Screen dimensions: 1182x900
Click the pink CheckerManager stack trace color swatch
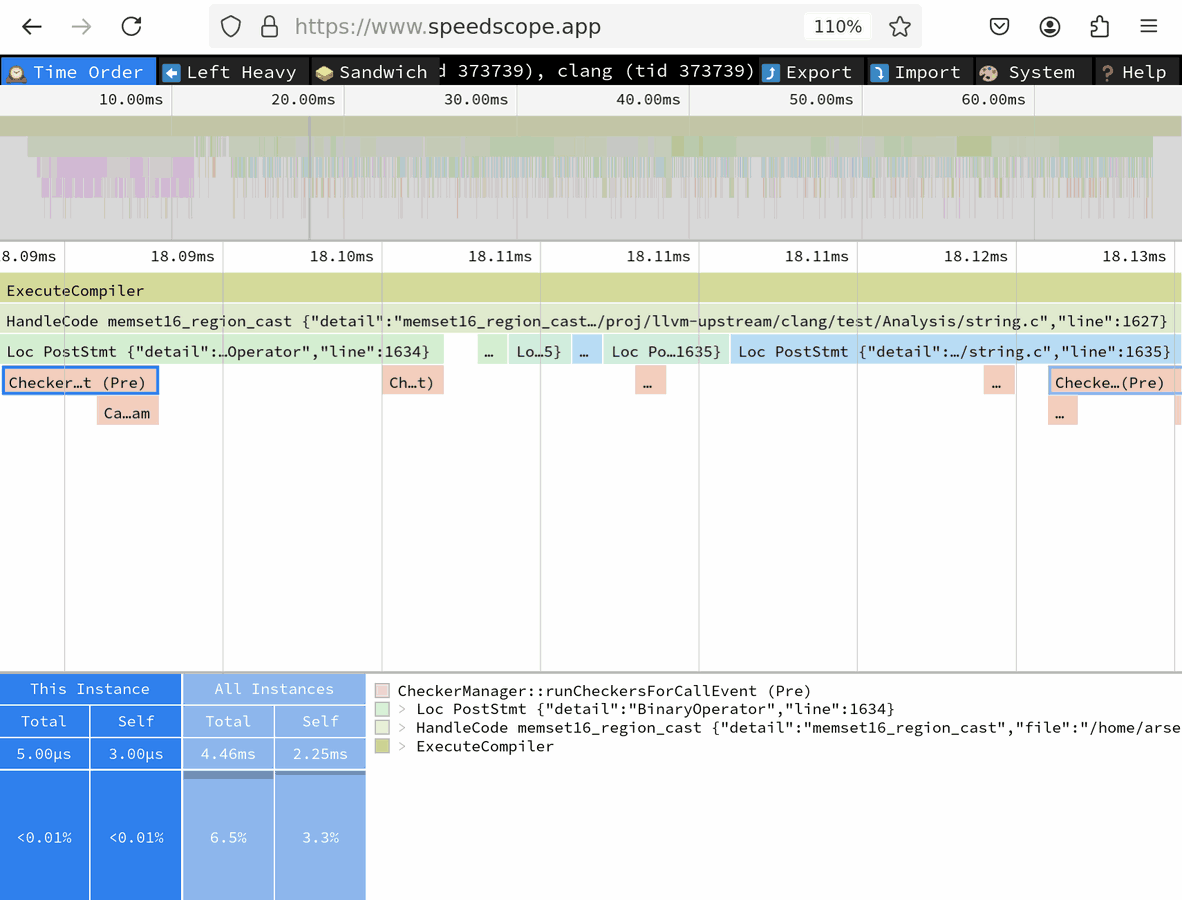pos(382,691)
